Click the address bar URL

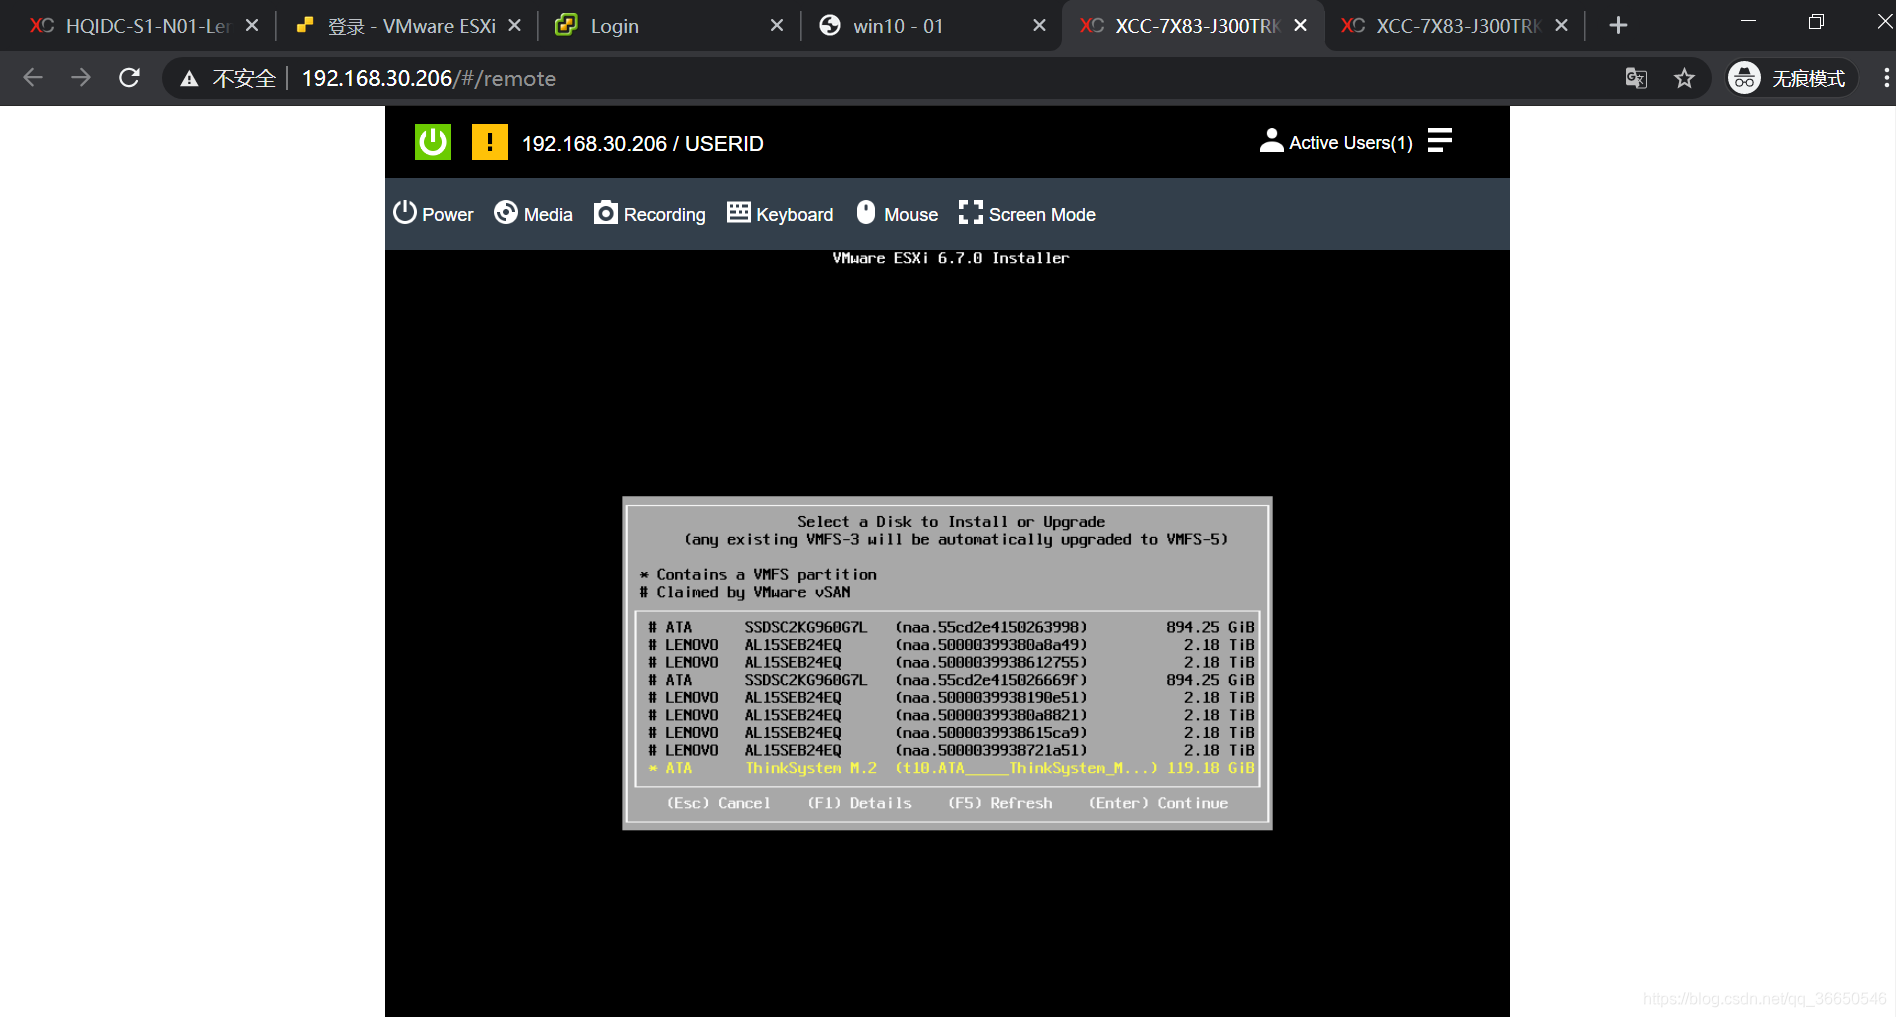click(428, 78)
